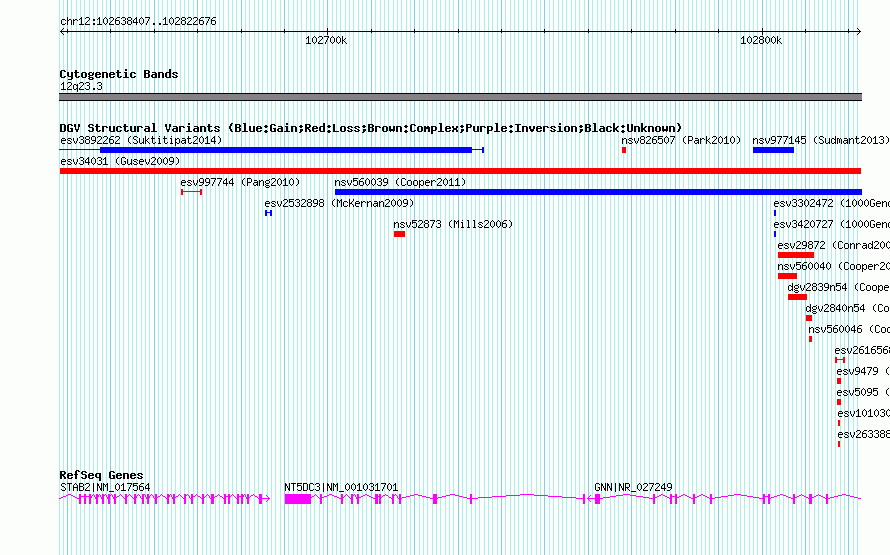This screenshot has width=890, height=555.
Task: Click the Cytogenetic Bands track title
Action: [x=119, y=74]
